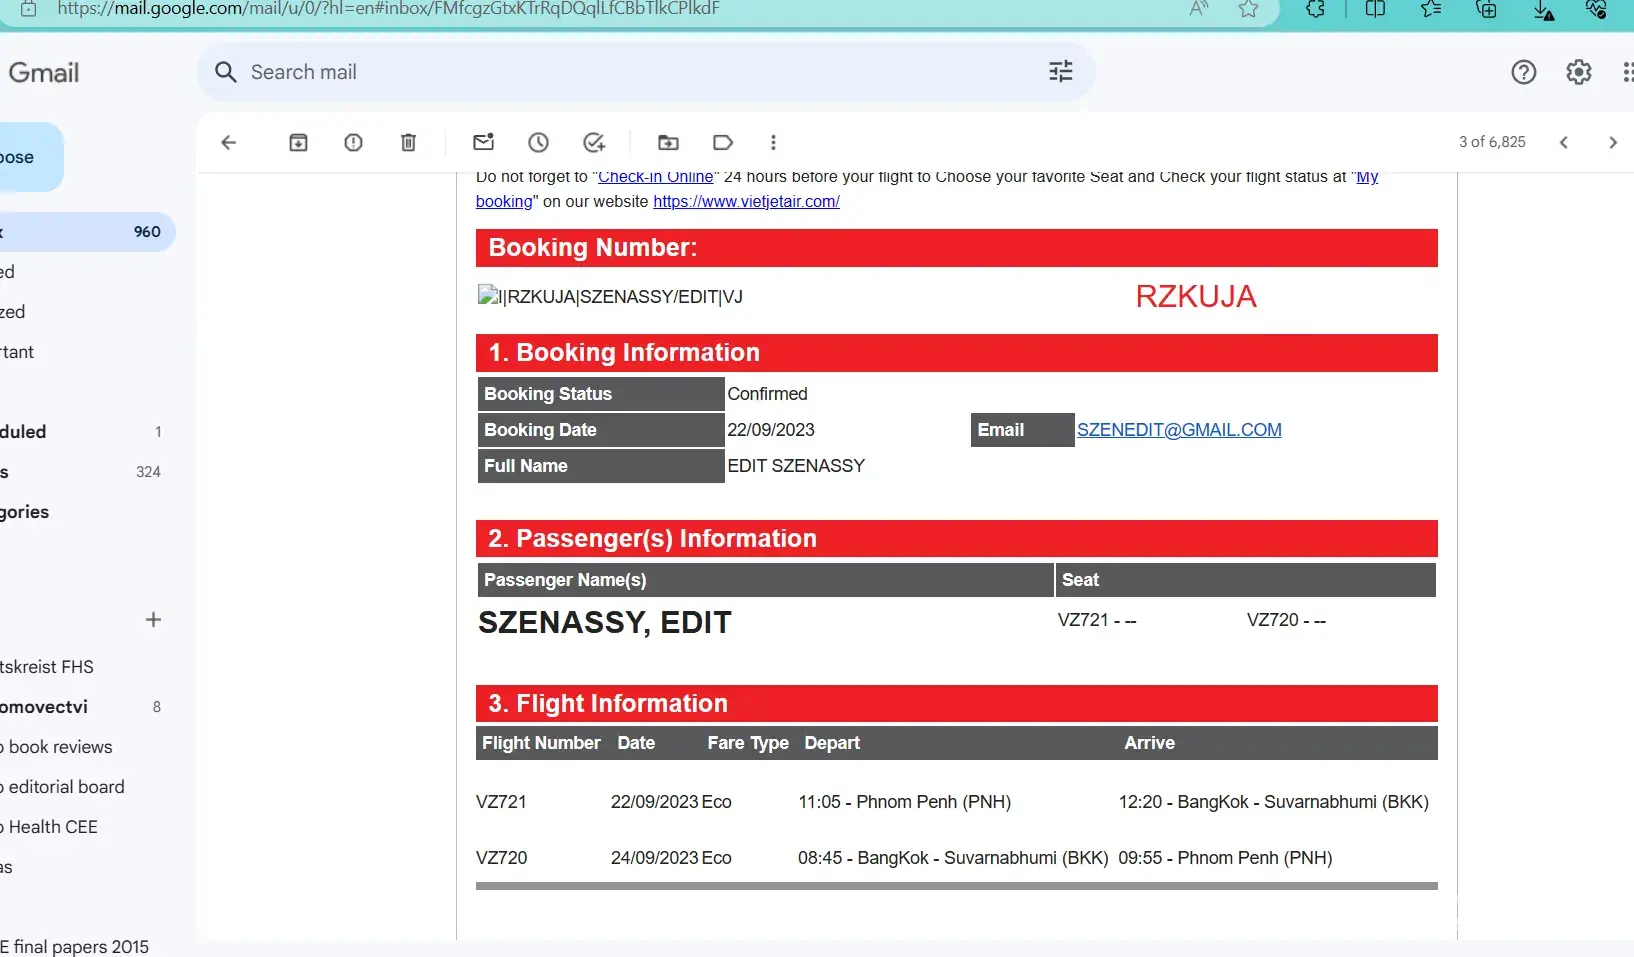Create a new label with plus icon
The width and height of the screenshot is (1634, 957).
153,620
